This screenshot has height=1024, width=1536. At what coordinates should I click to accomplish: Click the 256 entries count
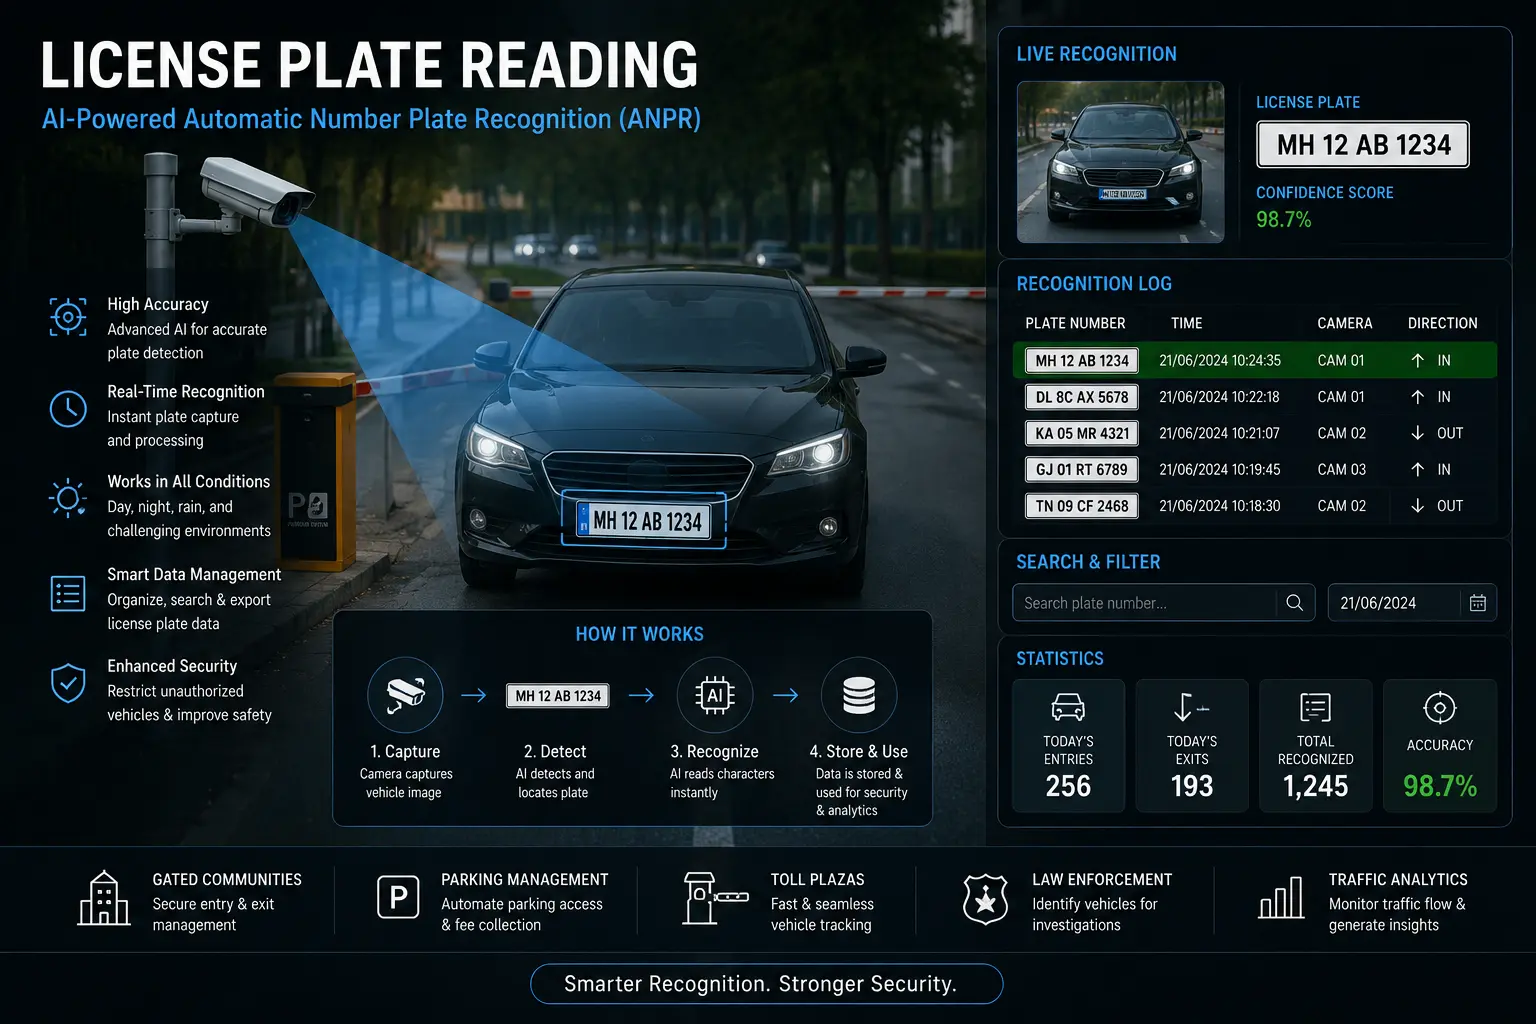[1068, 787]
